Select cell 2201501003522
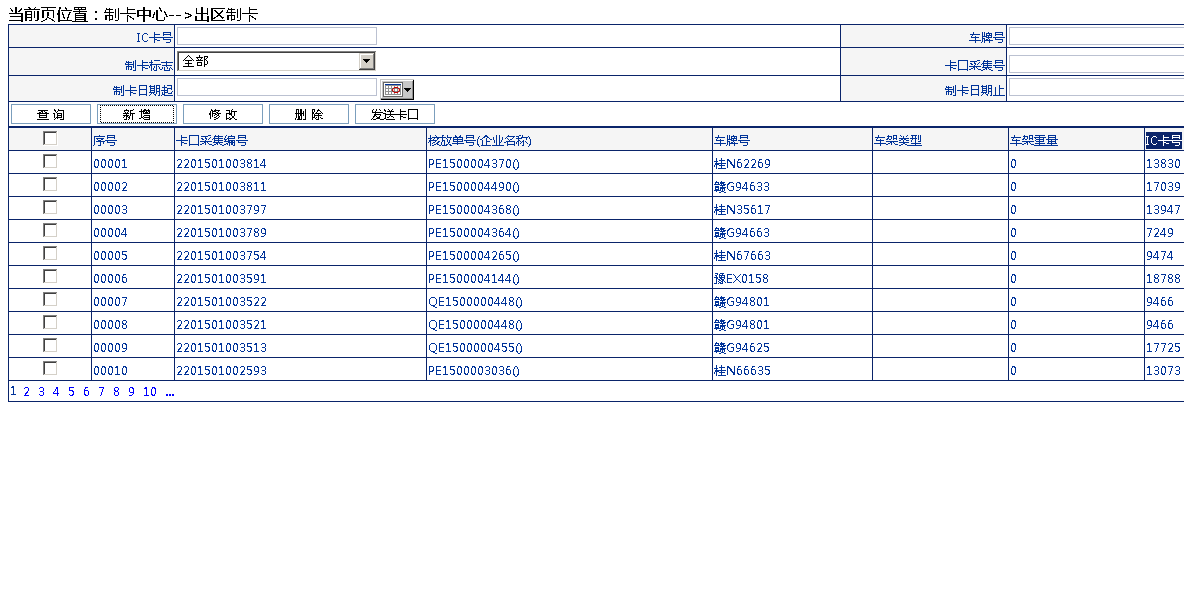 (x=221, y=302)
